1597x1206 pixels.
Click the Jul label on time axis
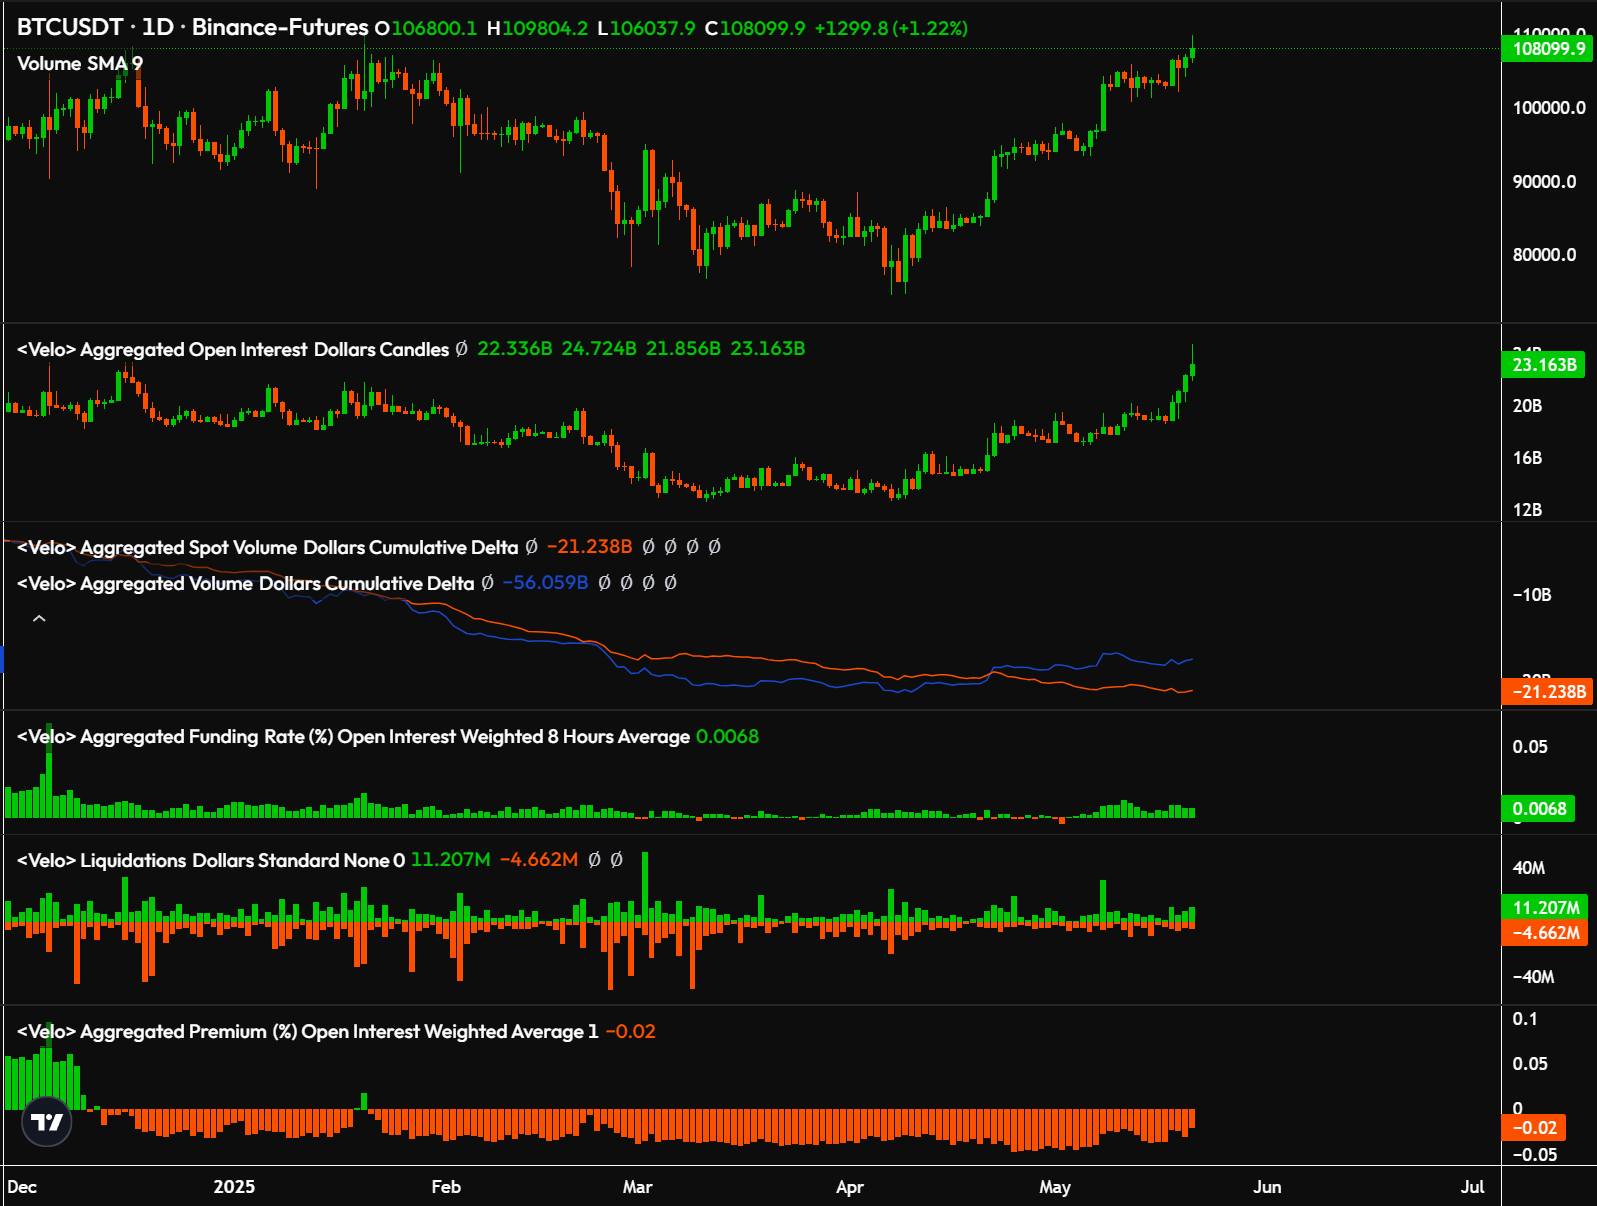1472,1187
